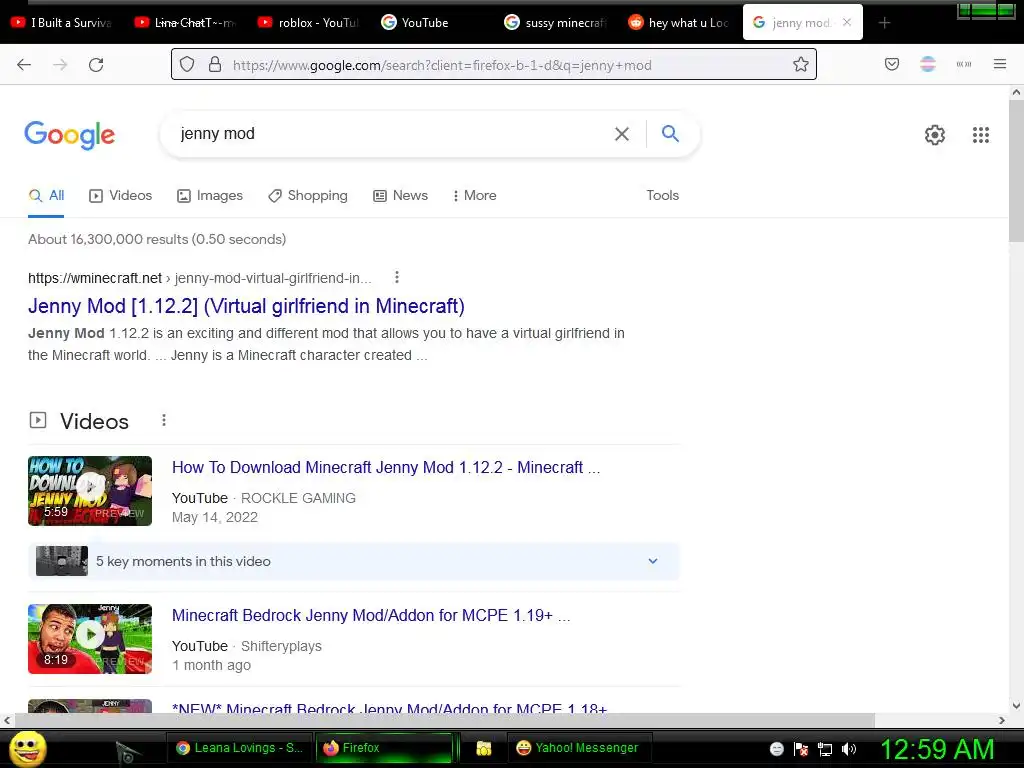
Task: Open How To Download Minecraft Jenny Mod video
Action: [x=386, y=468]
